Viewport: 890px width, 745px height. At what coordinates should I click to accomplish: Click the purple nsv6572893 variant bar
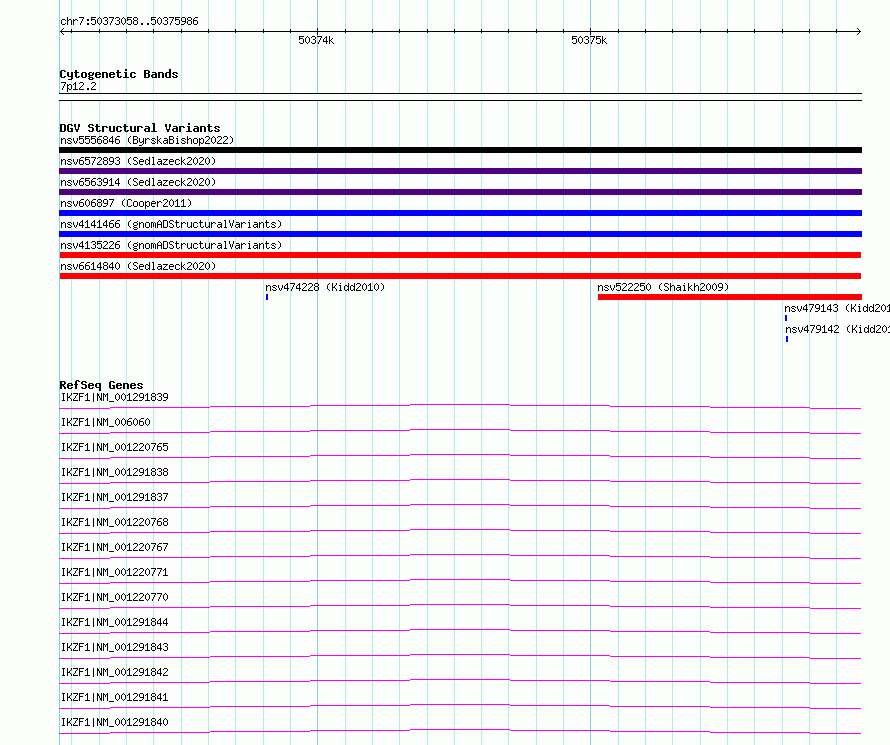(460, 171)
